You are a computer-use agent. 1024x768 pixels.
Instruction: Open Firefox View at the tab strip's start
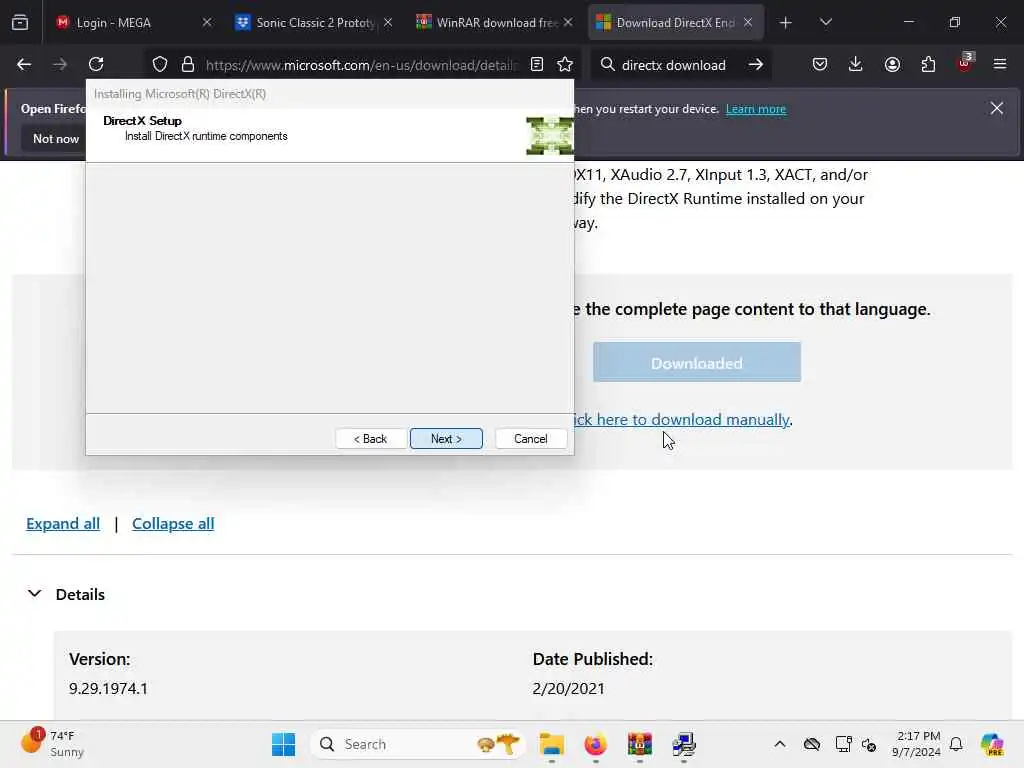click(x=20, y=22)
